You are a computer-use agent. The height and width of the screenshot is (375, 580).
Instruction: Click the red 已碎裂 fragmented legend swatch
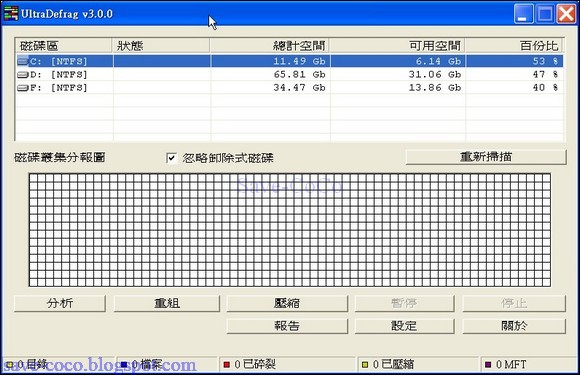click(x=227, y=365)
